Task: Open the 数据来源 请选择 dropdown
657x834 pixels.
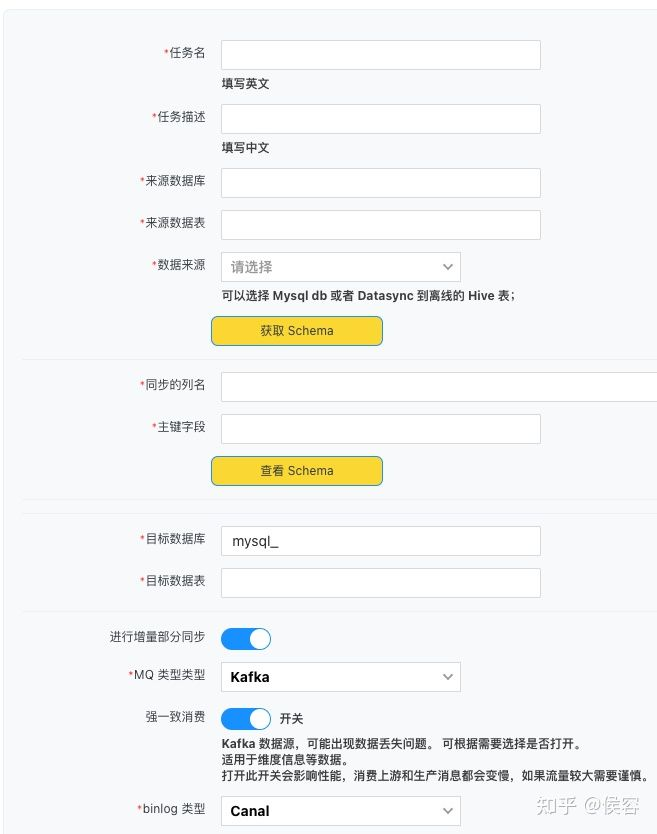Action: point(341,267)
